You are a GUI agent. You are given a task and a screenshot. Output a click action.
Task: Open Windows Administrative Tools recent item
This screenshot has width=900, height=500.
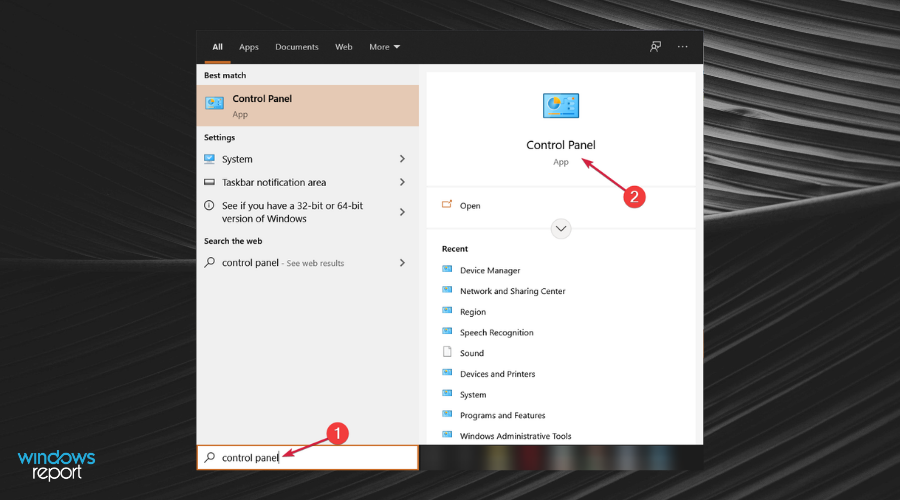pyautogui.click(x=515, y=436)
